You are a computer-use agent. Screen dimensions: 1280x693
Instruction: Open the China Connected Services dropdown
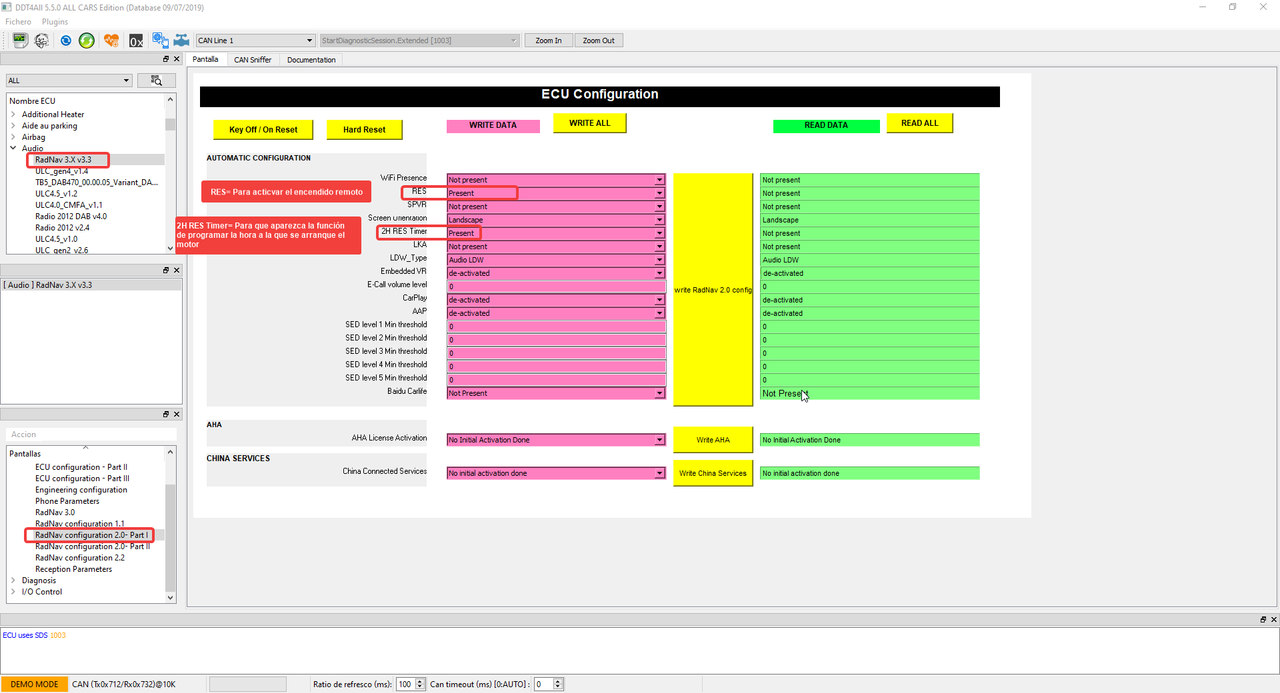[x=556, y=473]
